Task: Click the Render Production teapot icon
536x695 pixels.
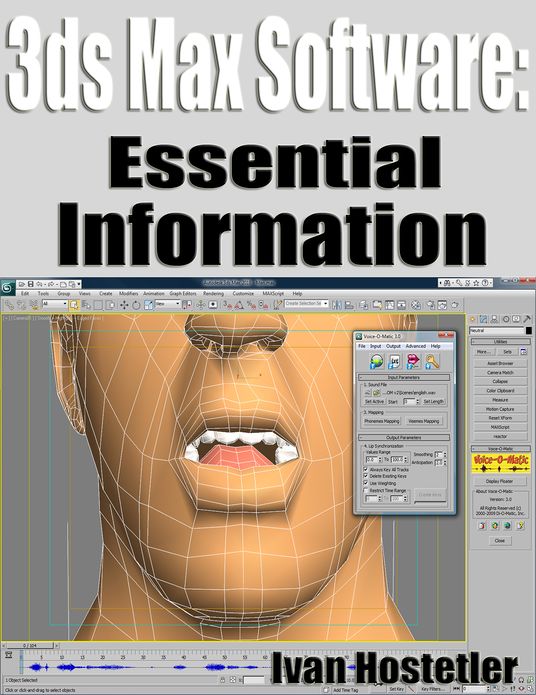Action: tap(454, 305)
